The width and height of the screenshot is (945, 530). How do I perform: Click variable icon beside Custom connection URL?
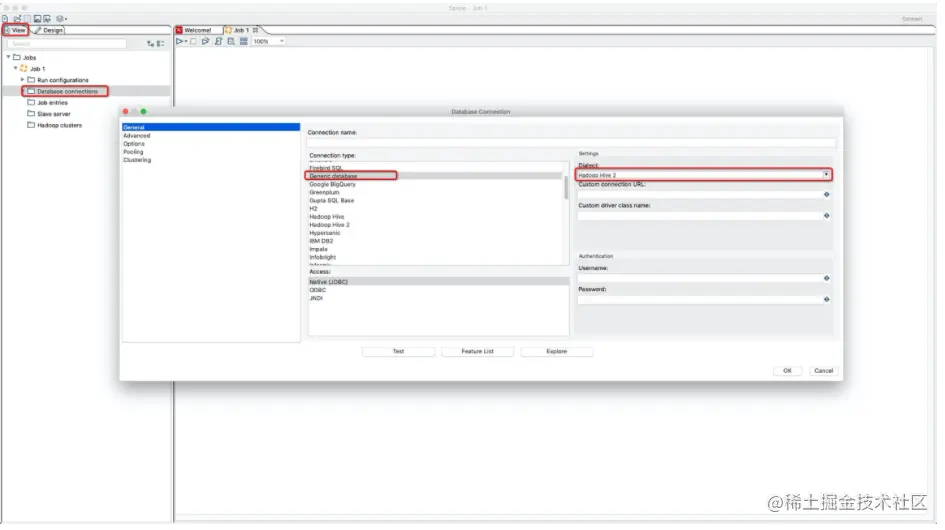coord(826,194)
